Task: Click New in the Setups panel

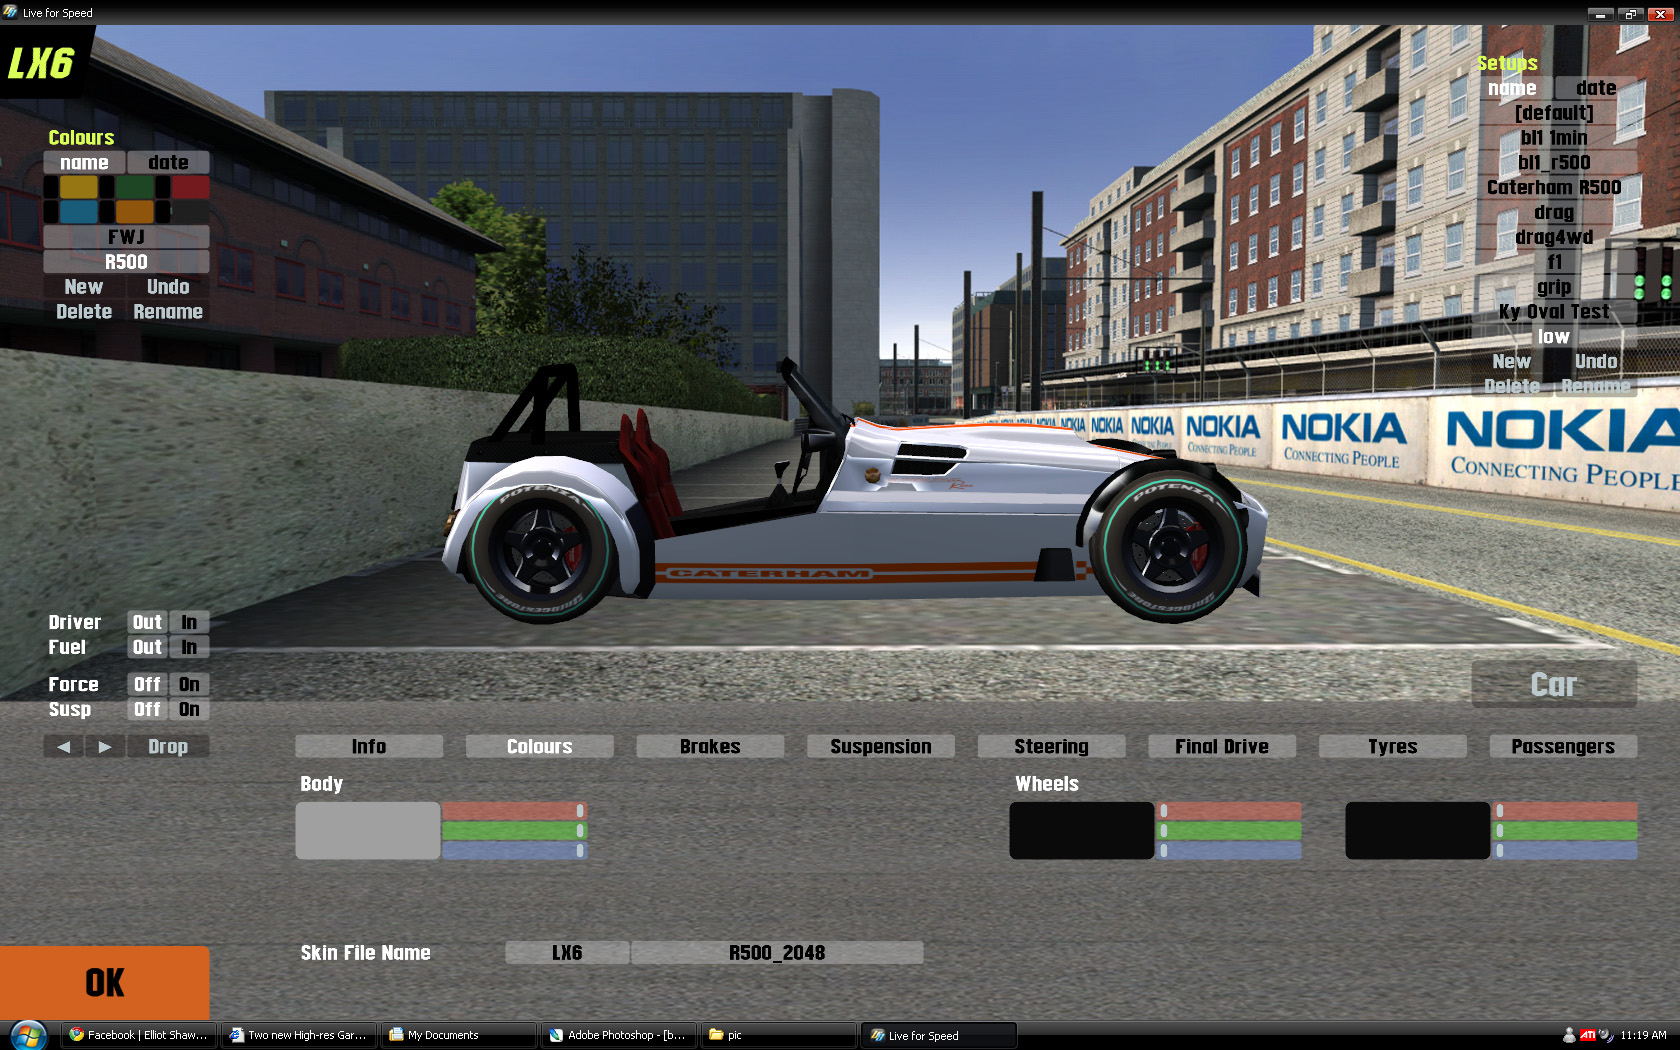Action: [1512, 361]
